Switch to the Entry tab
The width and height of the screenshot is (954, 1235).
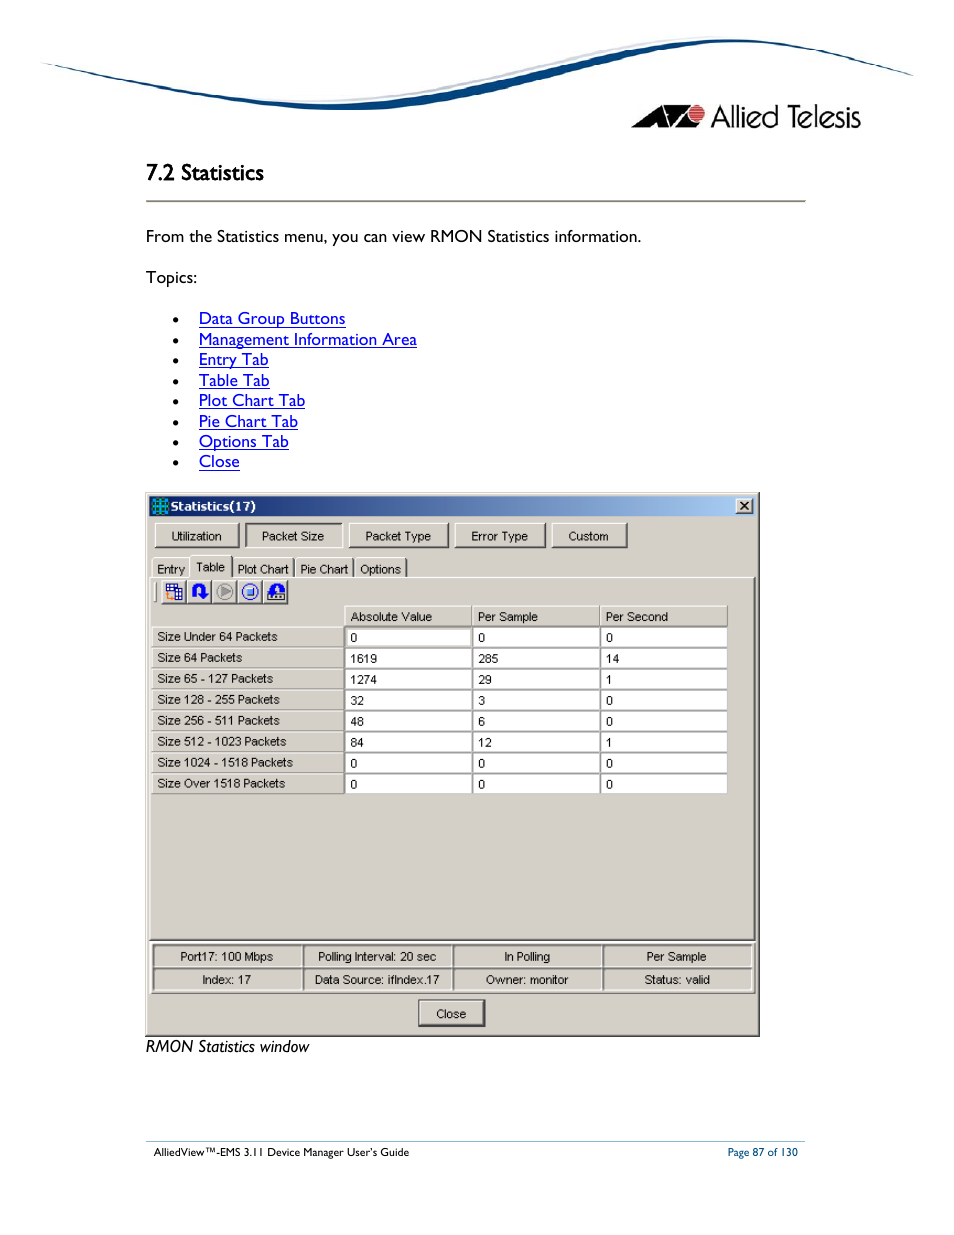pos(171,569)
